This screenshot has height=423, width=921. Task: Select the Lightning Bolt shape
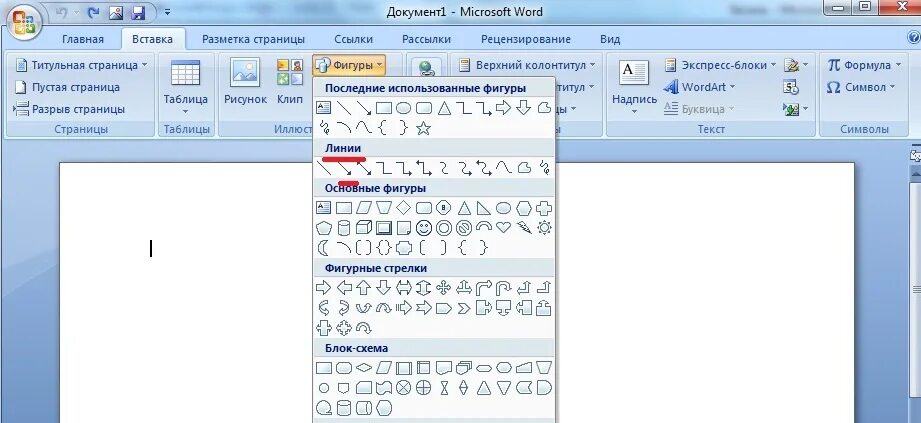(x=524, y=227)
